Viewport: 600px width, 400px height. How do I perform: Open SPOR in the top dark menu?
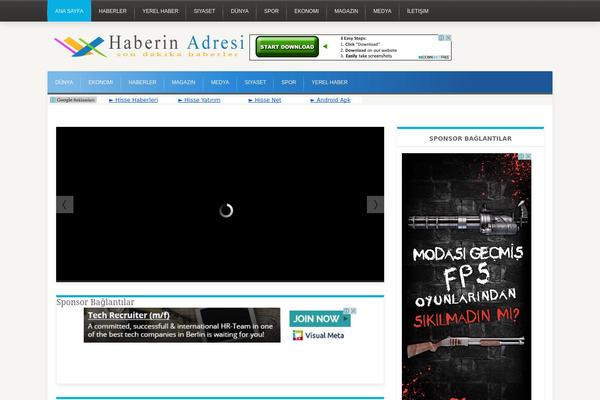point(271,11)
